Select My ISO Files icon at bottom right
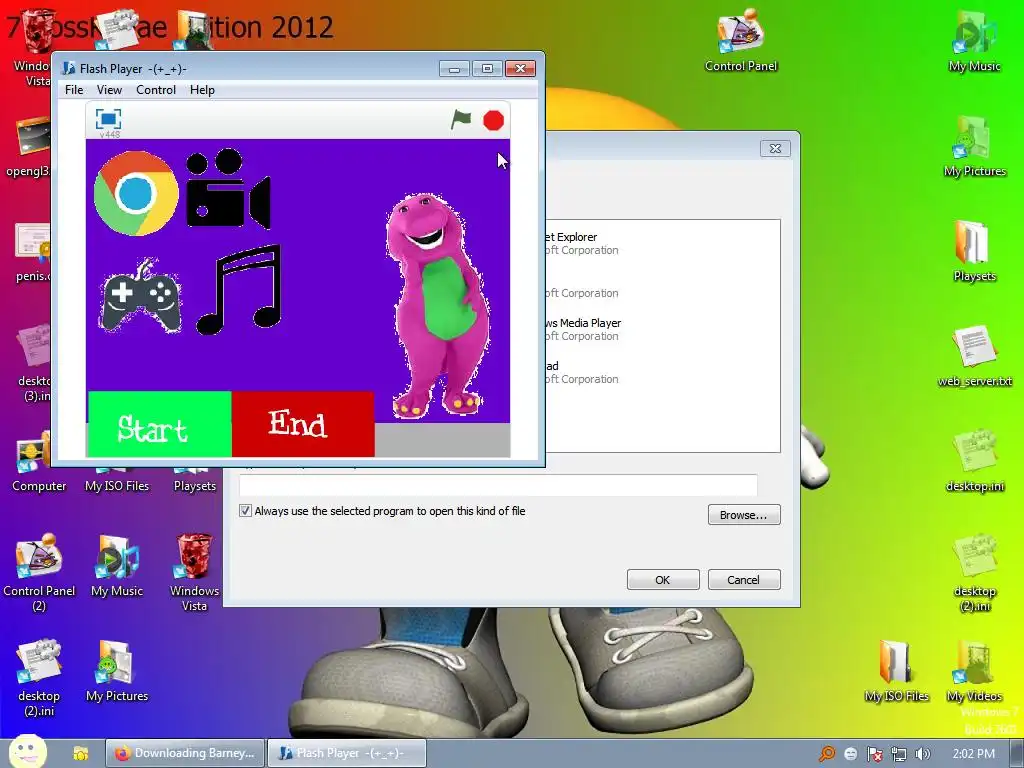1024x768 pixels. 896,672
